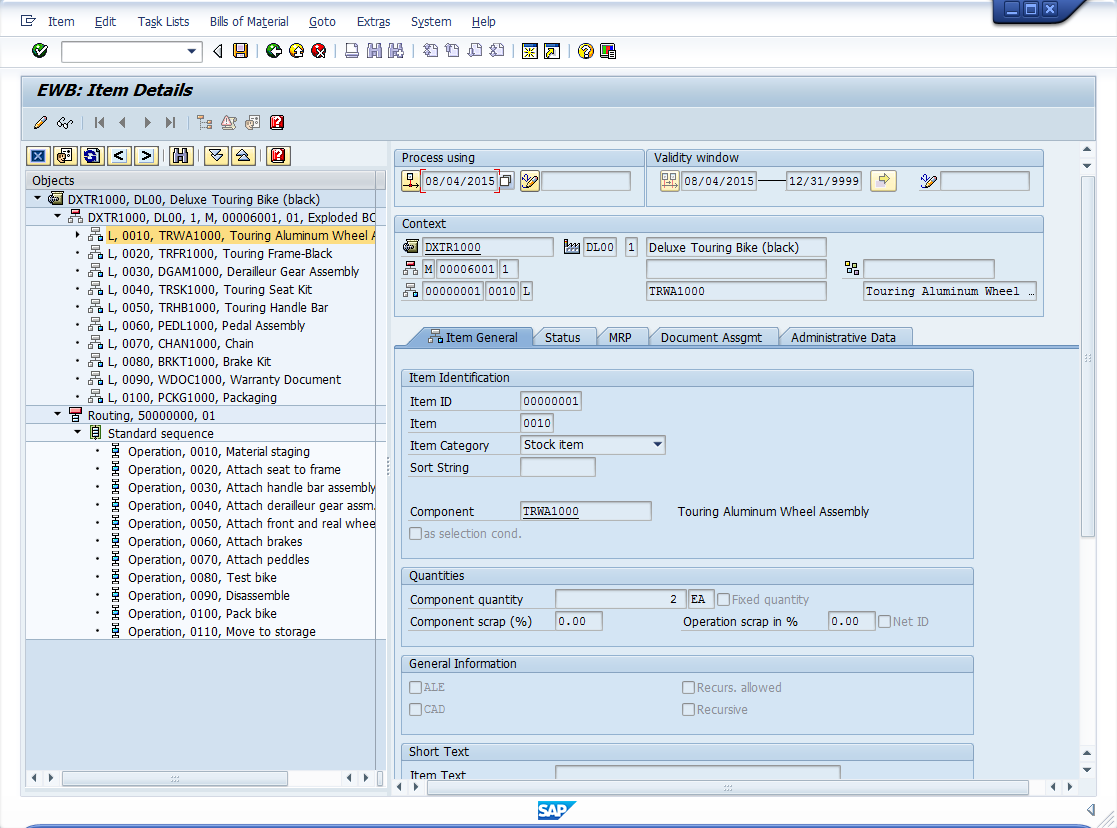Open the command field dropdown arrow
This screenshot has width=1117, height=828.
click(191, 51)
